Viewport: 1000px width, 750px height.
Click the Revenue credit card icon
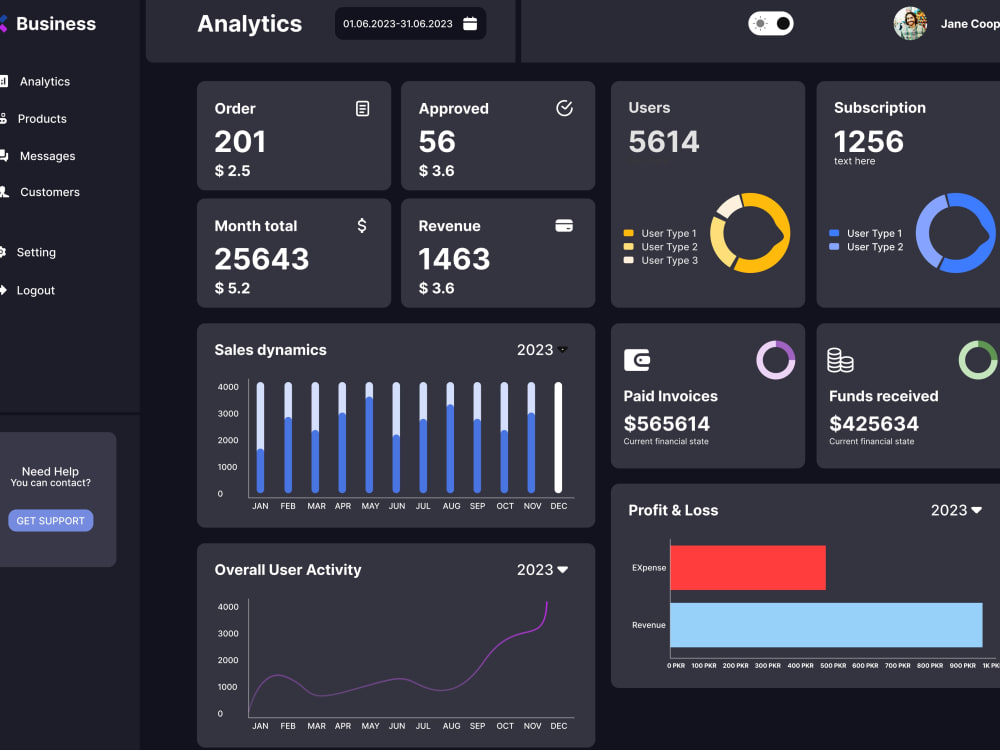tap(564, 226)
